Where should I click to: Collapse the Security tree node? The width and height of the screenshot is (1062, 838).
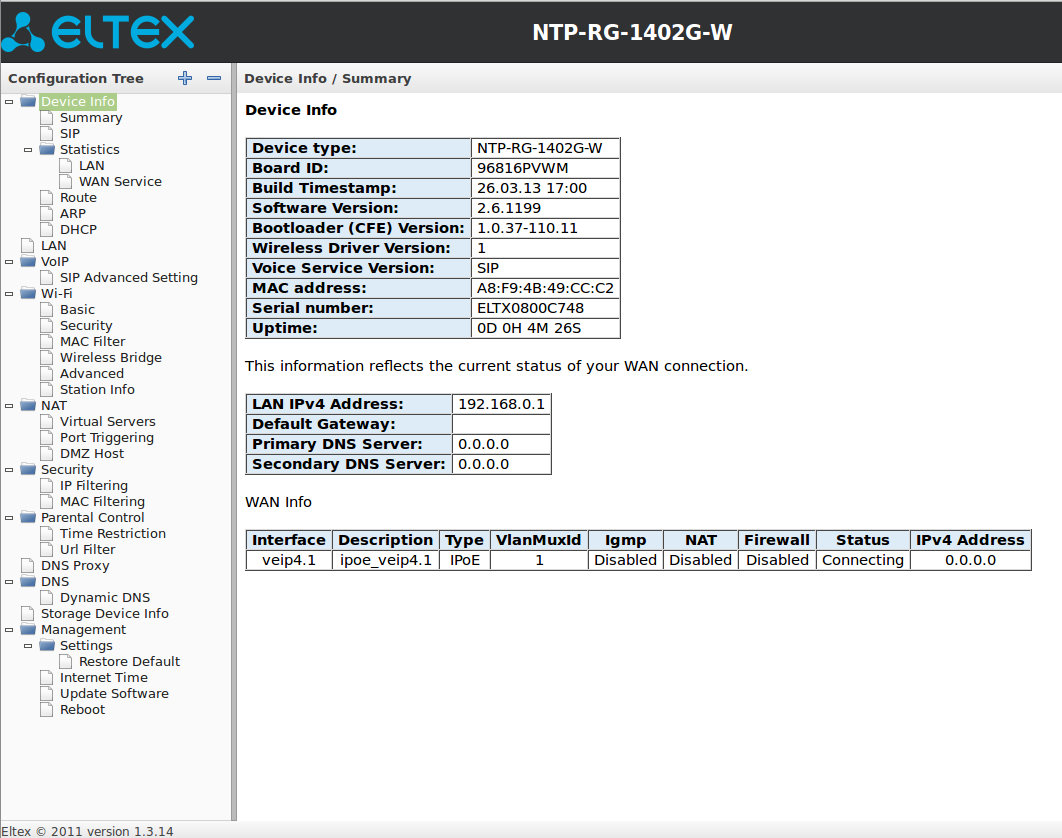coord(9,469)
